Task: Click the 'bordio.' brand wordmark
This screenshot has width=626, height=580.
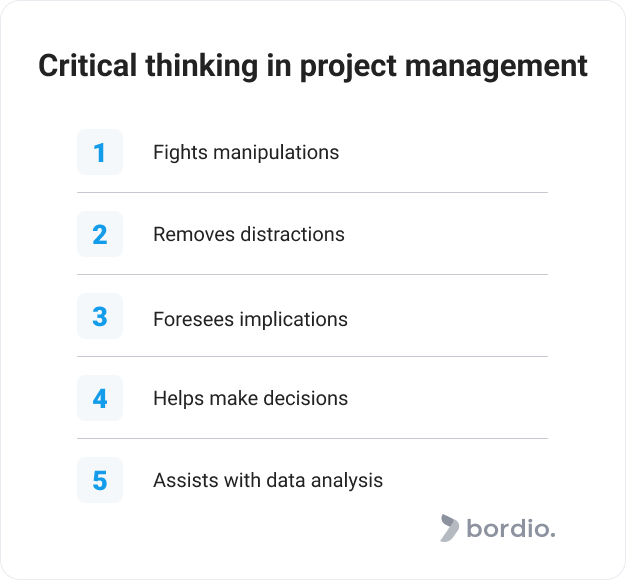Action: click(511, 529)
